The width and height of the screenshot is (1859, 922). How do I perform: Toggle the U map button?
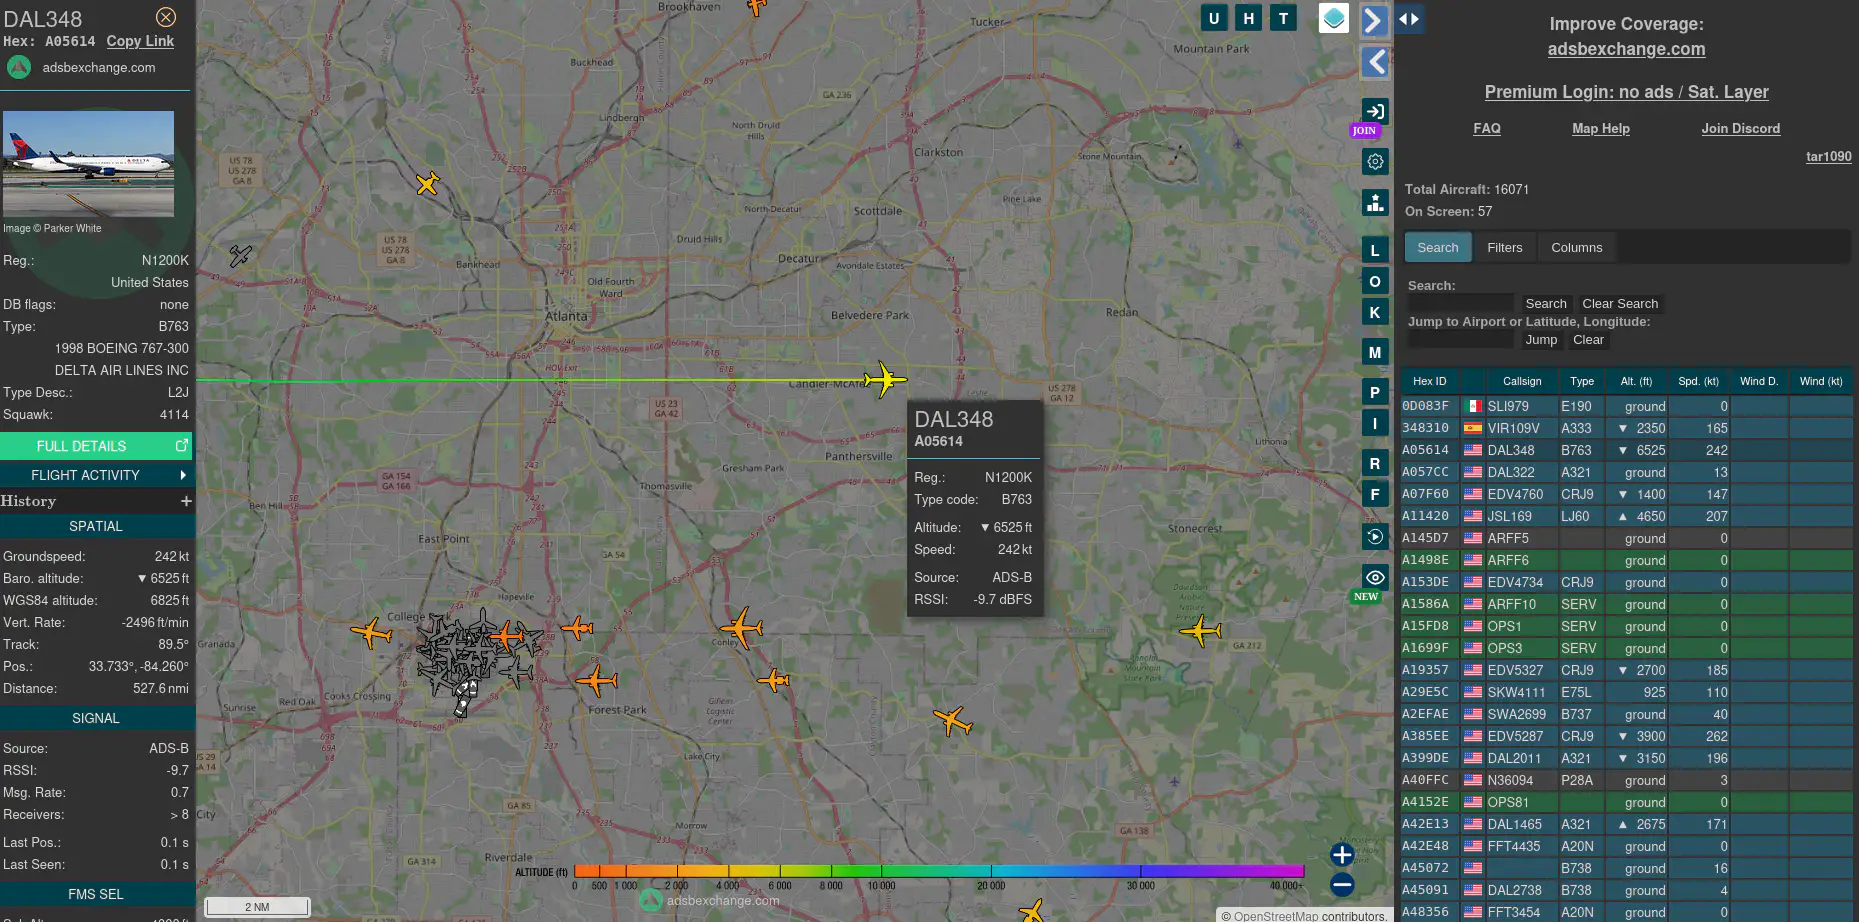tap(1214, 18)
